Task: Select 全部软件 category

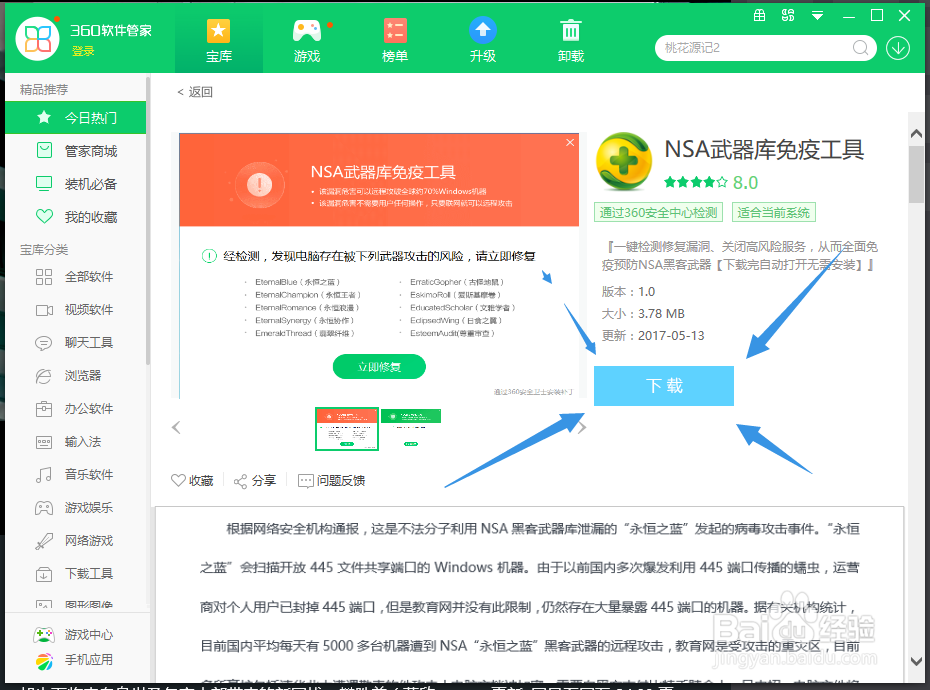Action: (x=75, y=276)
